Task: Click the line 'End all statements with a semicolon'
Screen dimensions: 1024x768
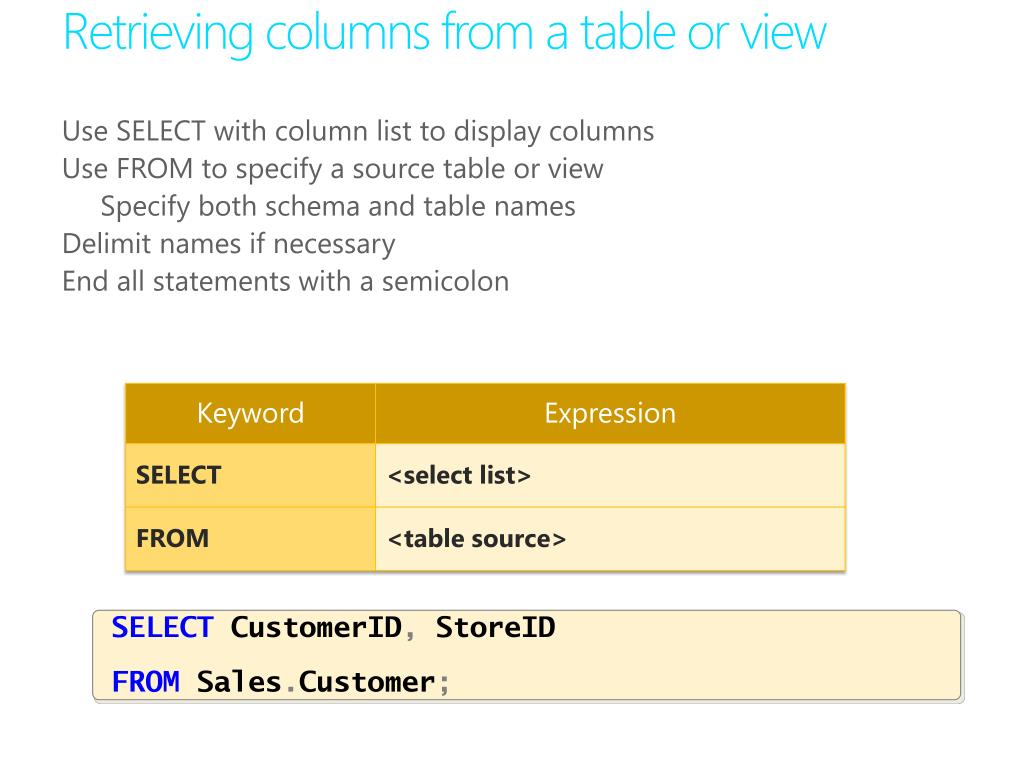Action: pos(285,282)
